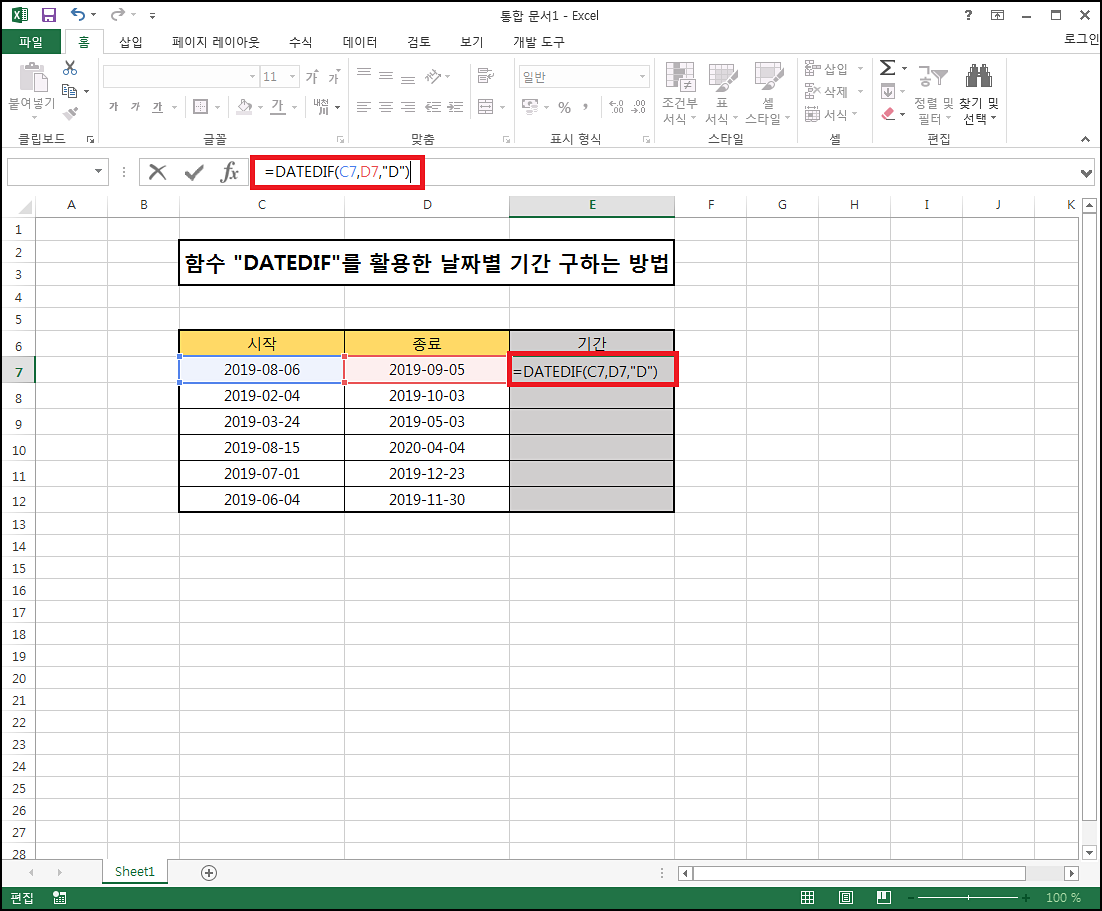Click the Find and Select binoculars icon
Viewport: 1102px width, 911px height.
click(x=978, y=76)
